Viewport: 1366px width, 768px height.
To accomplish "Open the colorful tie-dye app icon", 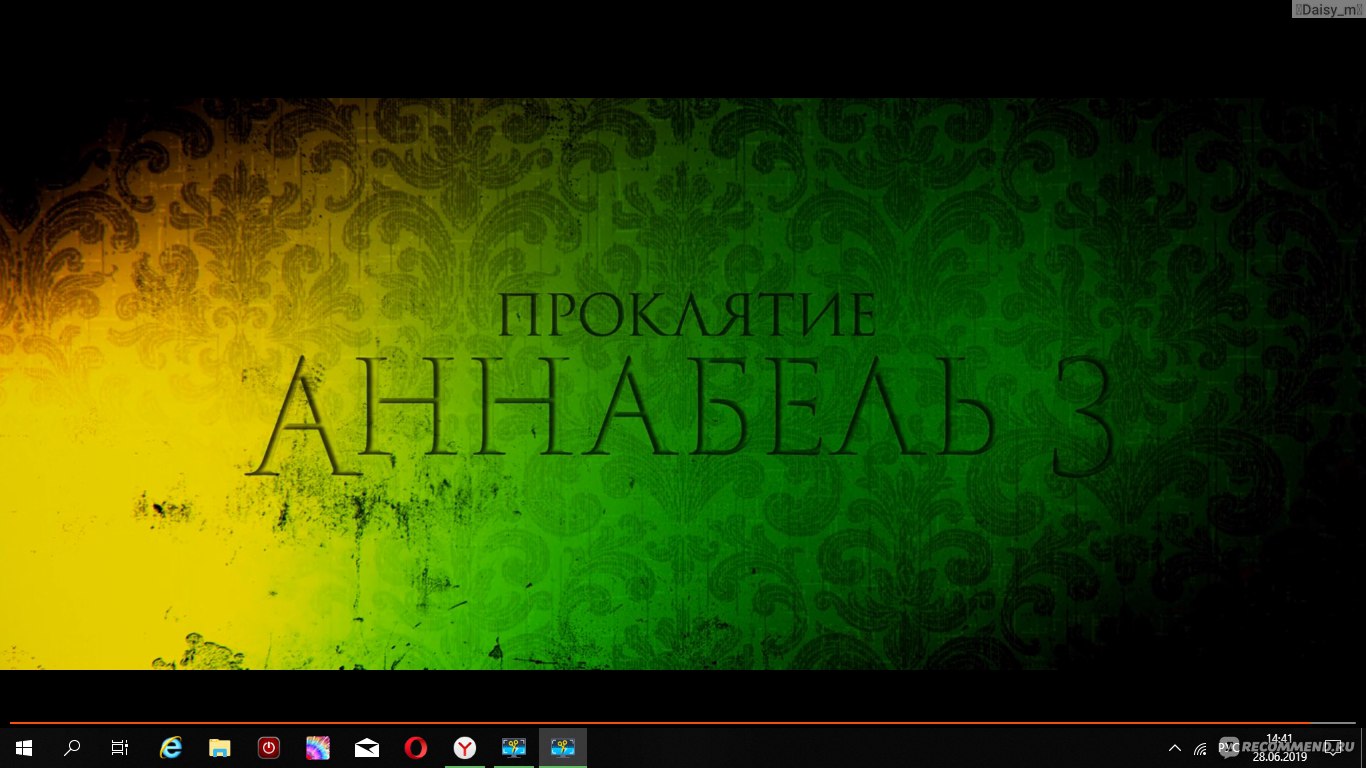I will [x=318, y=748].
